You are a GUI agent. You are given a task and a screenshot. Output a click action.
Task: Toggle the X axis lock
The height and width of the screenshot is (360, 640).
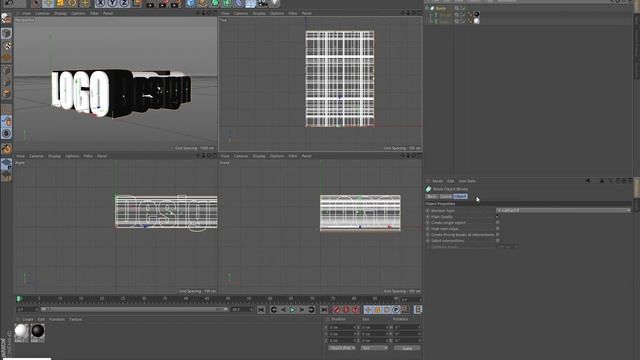100,3
